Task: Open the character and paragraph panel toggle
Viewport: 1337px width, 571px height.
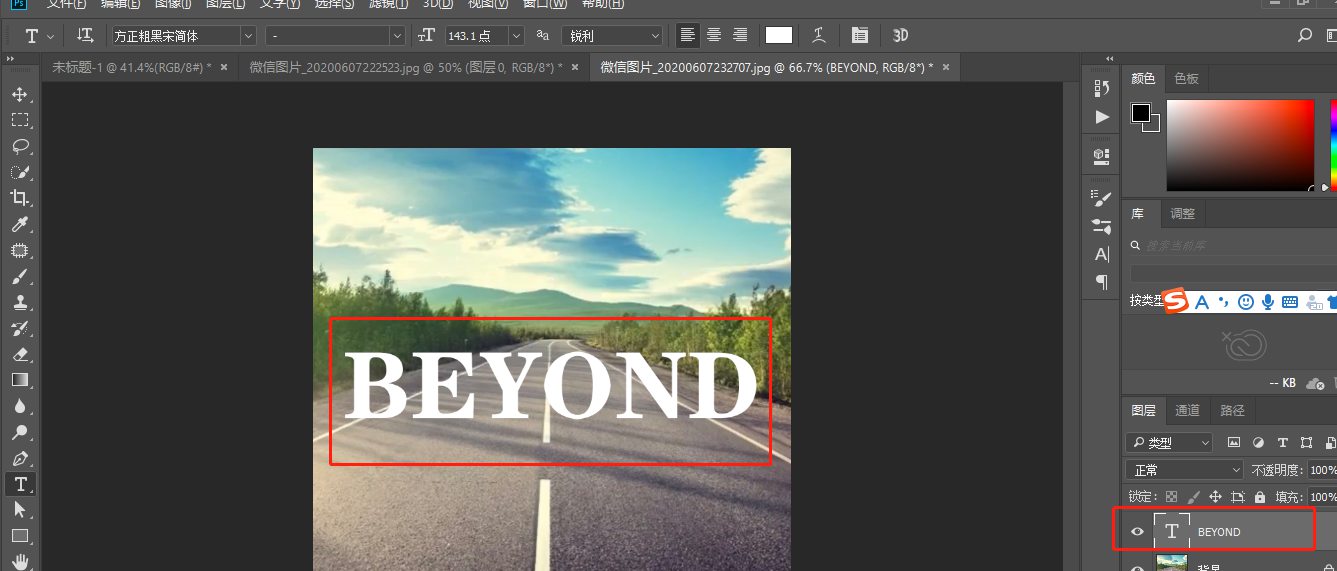Action: coord(859,36)
